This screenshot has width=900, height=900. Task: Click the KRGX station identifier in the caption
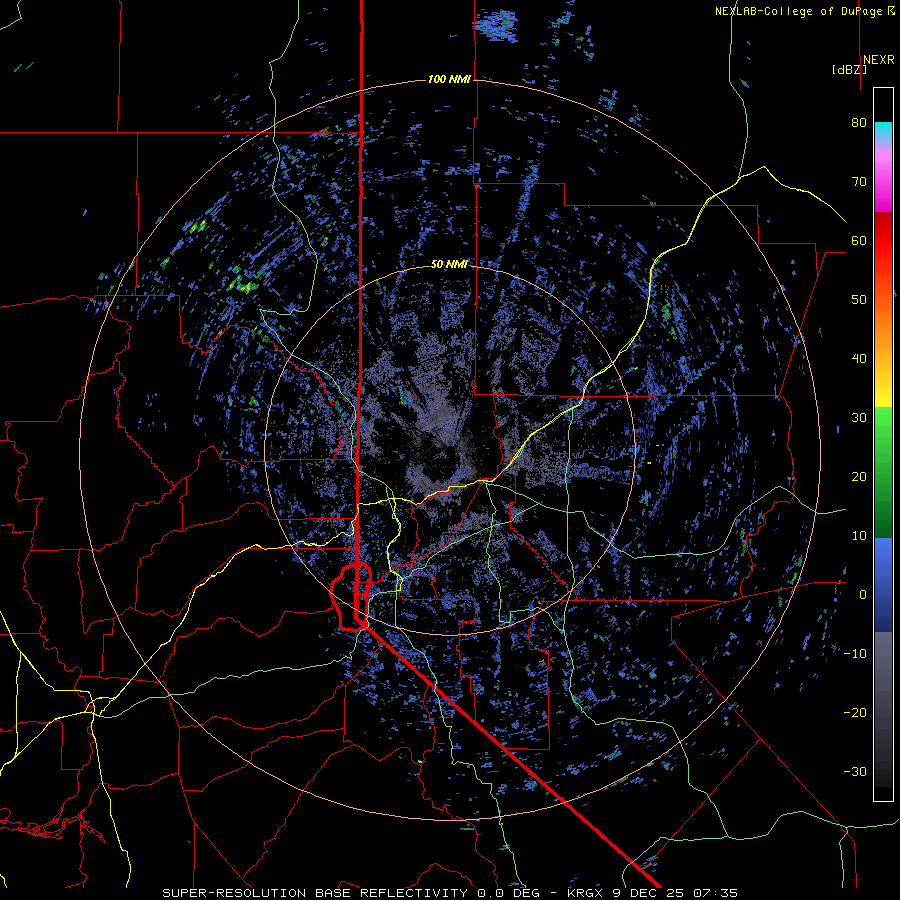click(x=585, y=893)
